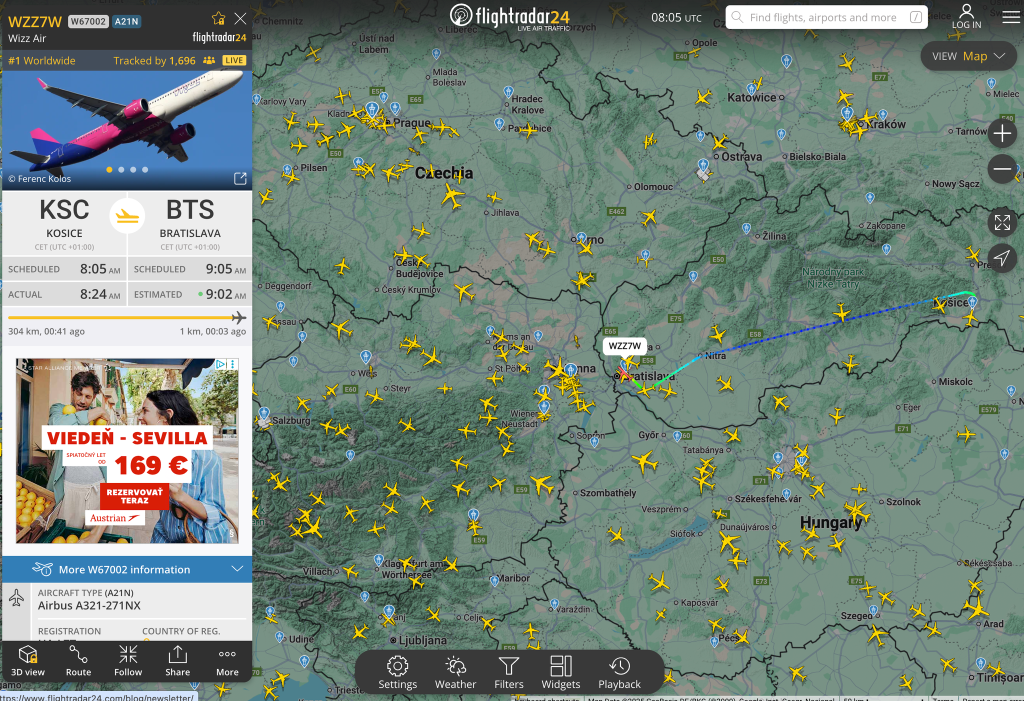Add WZZ7W to favorites with star icon
The width and height of the screenshot is (1024, 701).
pos(218,18)
